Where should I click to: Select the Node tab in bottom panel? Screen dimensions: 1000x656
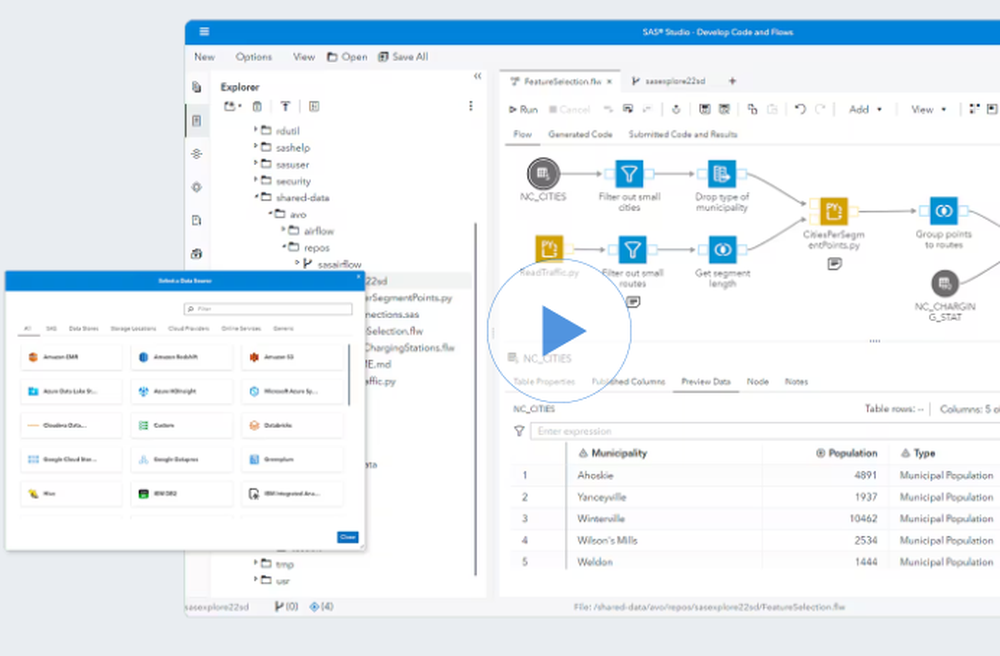pos(758,381)
